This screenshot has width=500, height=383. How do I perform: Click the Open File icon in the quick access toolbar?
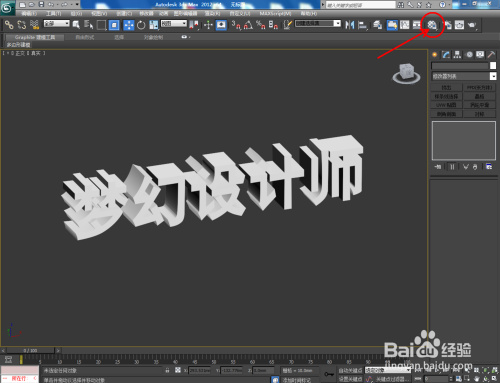(x=32, y=5)
